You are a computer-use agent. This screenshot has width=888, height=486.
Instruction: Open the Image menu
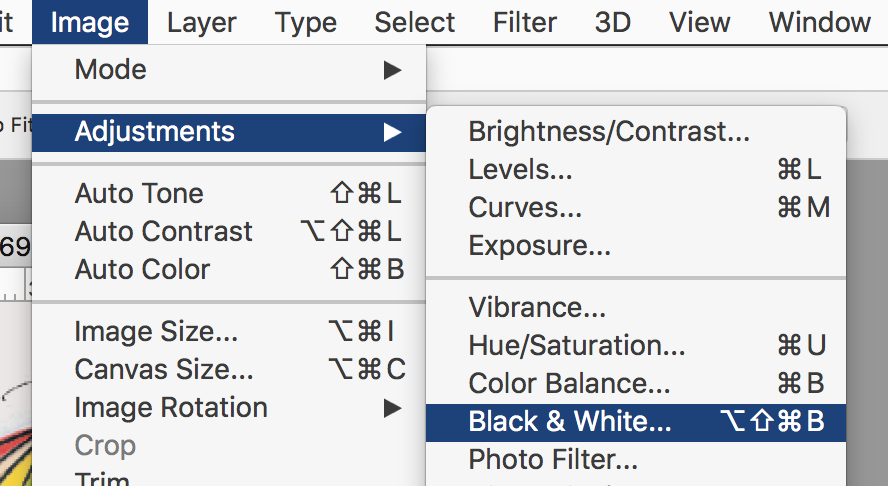(90, 22)
